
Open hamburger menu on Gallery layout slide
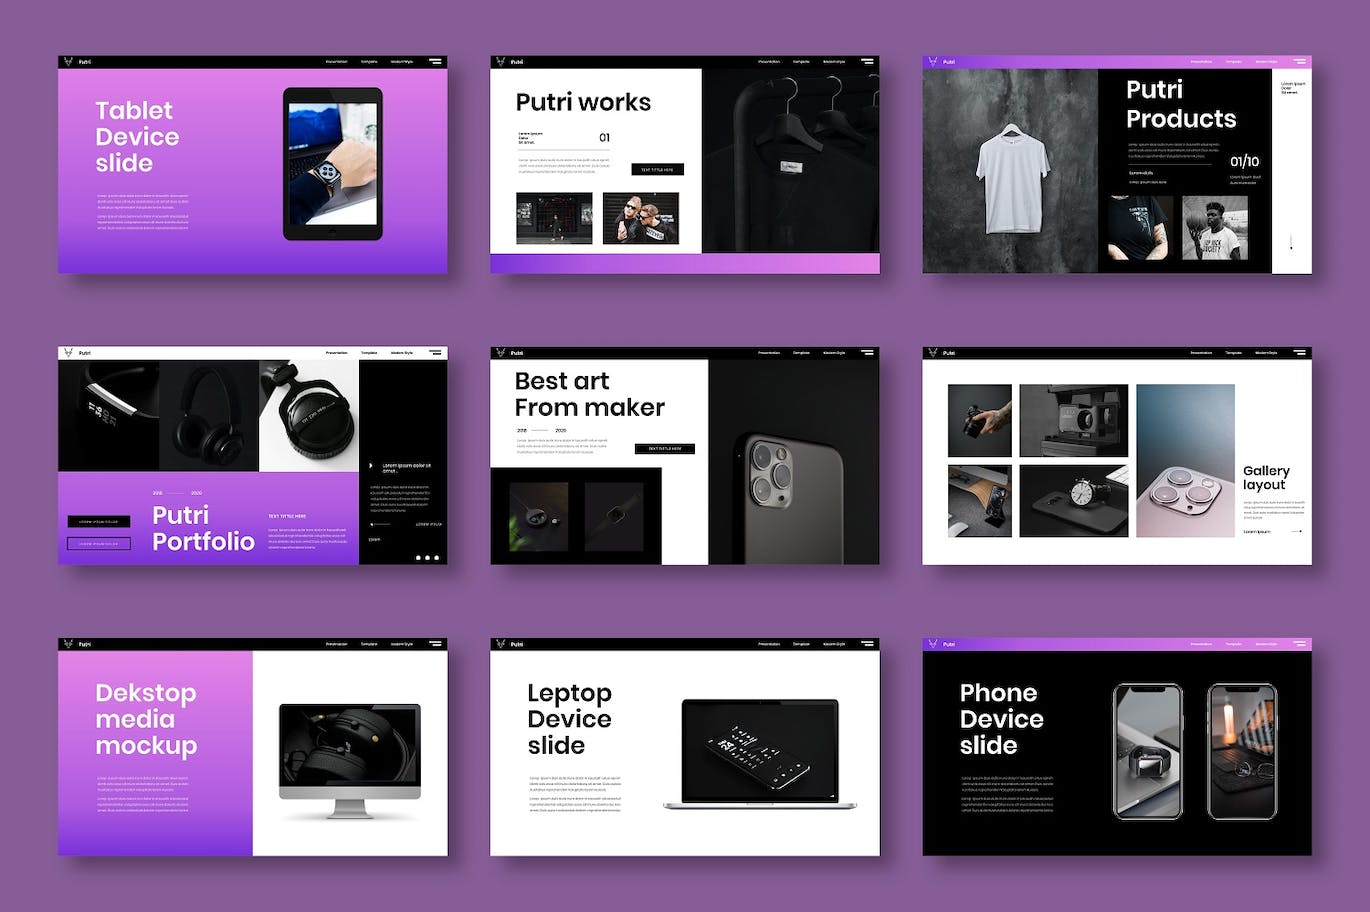point(1299,352)
